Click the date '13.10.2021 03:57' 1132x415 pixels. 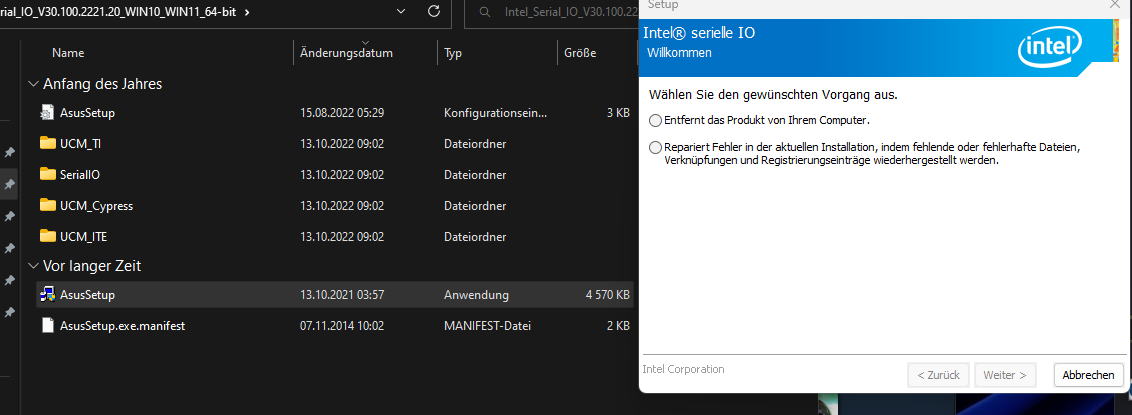341,294
